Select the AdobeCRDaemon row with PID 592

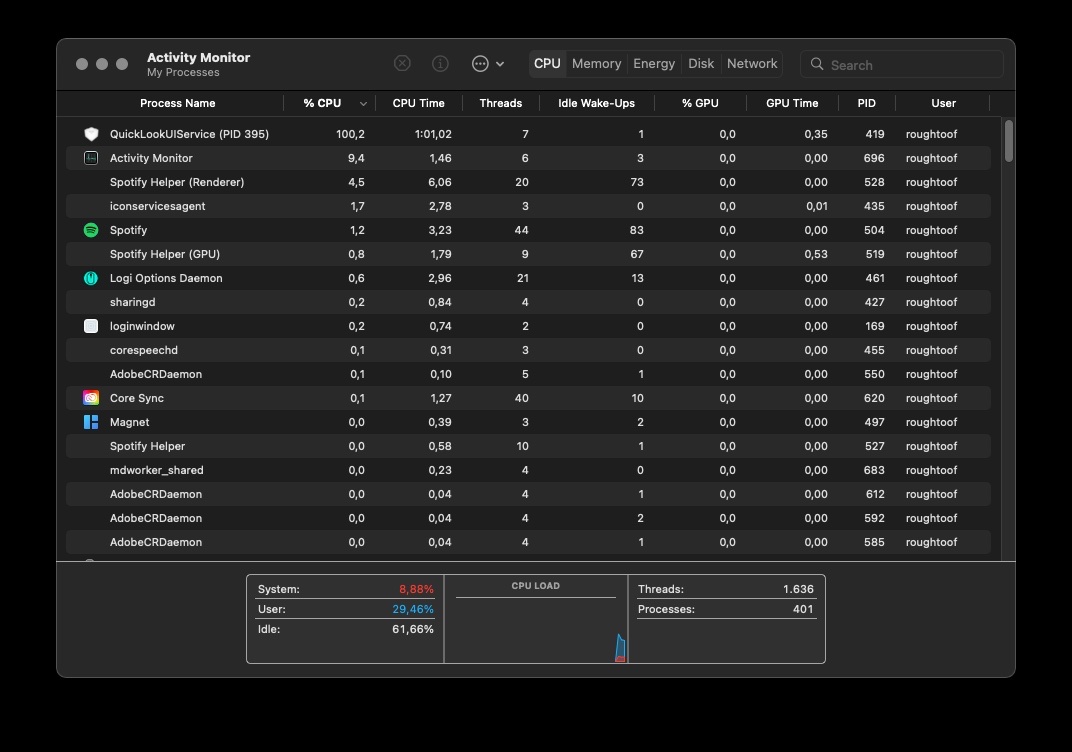[528, 518]
